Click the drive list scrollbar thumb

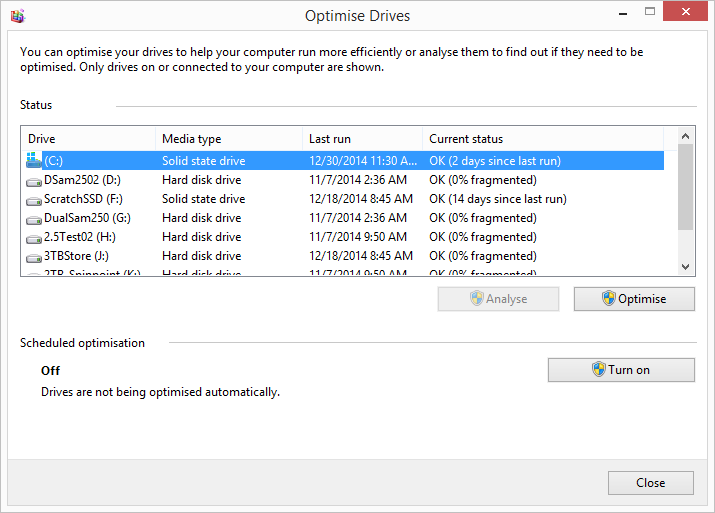click(685, 187)
